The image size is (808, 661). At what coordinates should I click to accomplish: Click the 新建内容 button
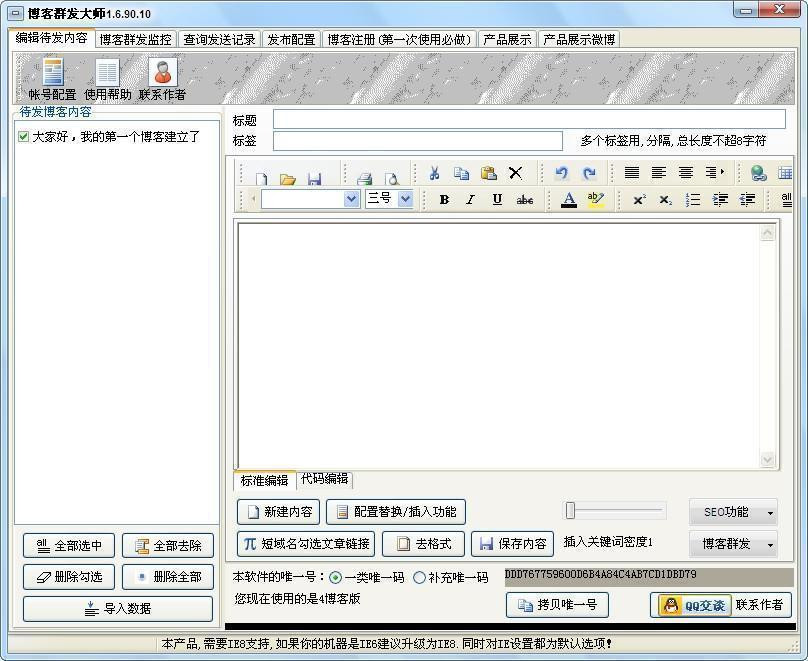pos(277,512)
